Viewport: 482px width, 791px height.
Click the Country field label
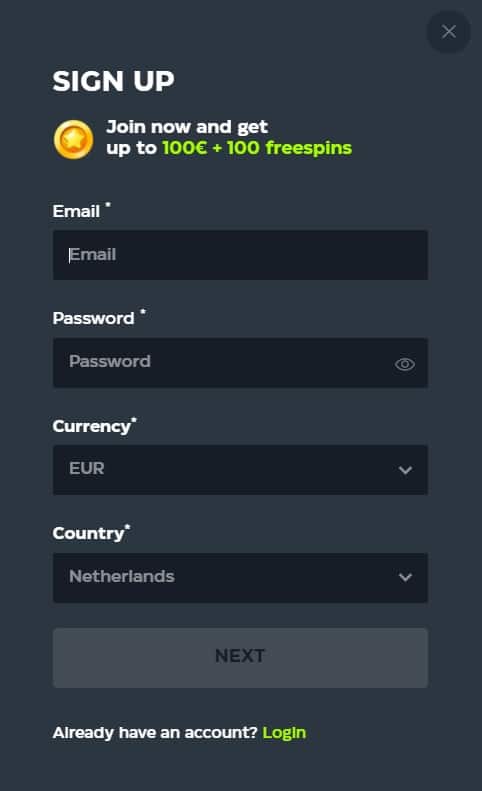pos(88,533)
